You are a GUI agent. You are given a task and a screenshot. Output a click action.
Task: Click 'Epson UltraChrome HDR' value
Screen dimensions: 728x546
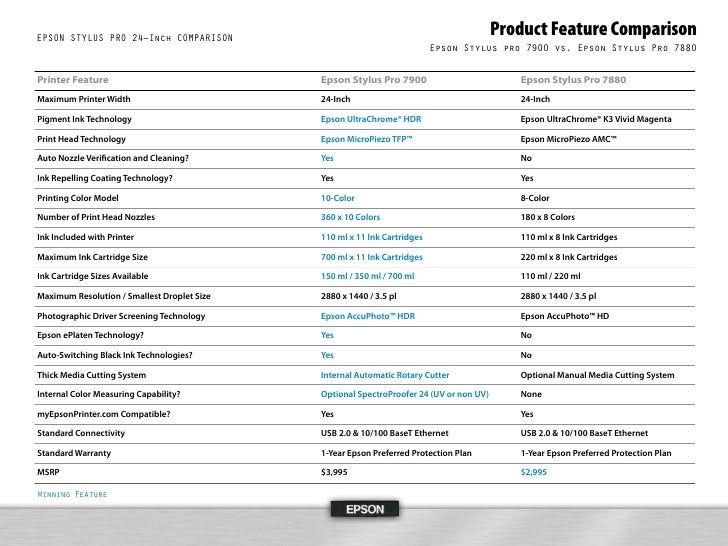coord(371,119)
